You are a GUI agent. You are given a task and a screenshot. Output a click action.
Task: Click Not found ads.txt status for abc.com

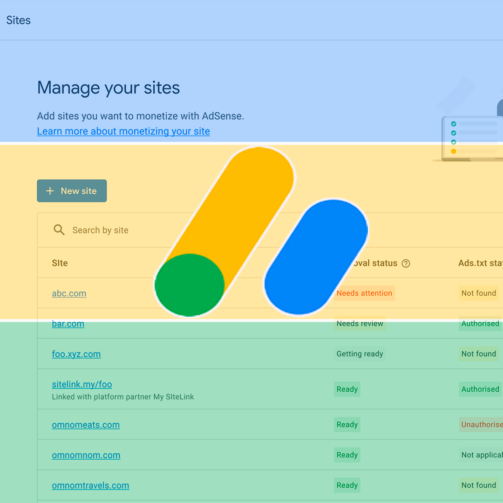coord(479,293)
